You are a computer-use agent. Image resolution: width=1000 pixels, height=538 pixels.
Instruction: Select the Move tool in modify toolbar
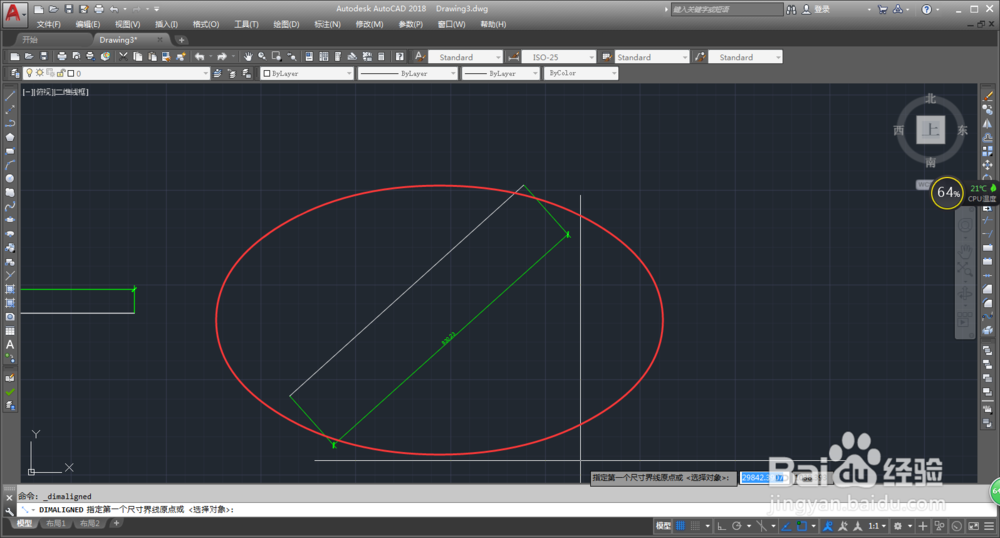pos(988,164)
